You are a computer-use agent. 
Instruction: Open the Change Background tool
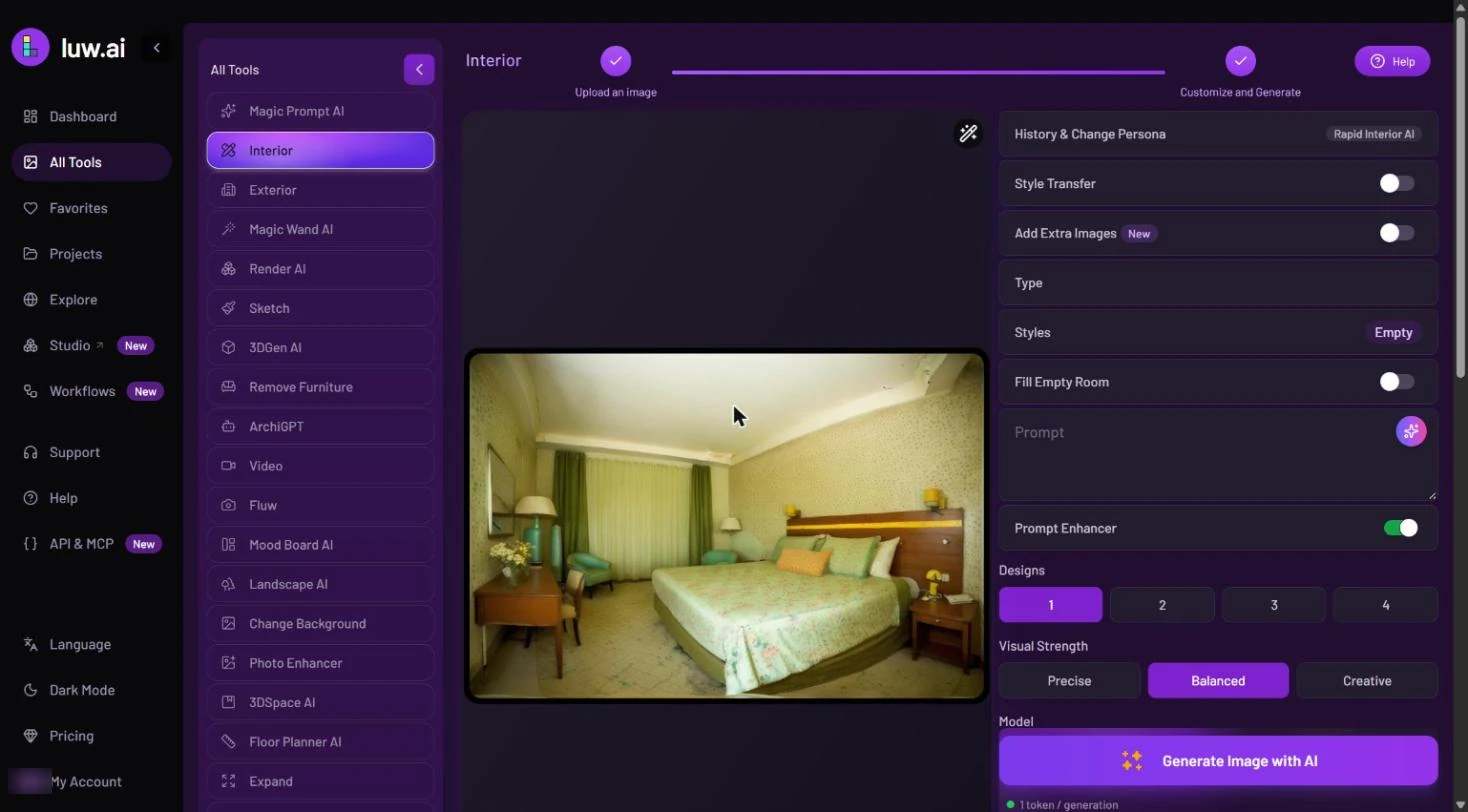click(321, 623)
